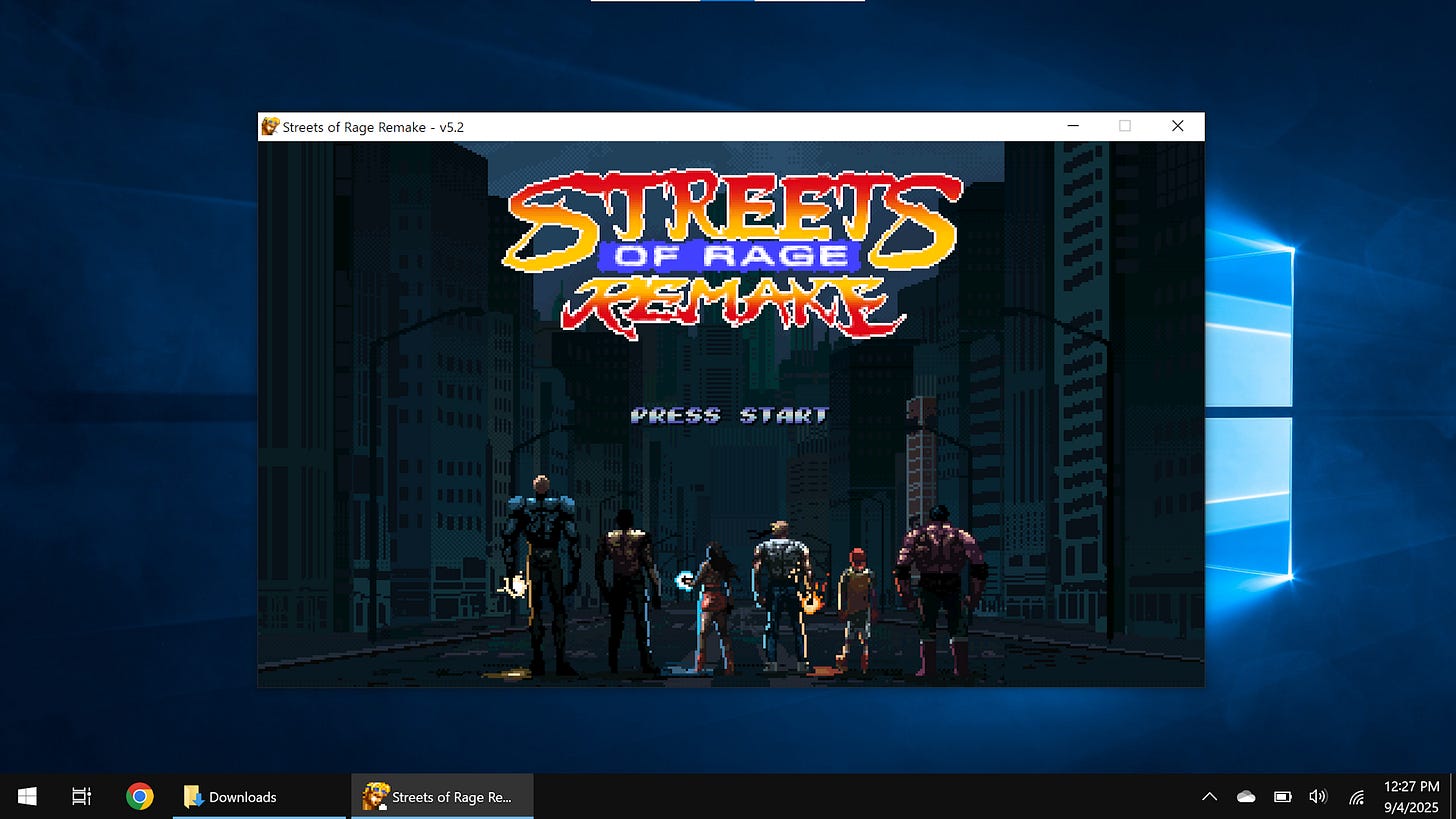Mute audio by clicking the speaker icon
The height and width of the screenshot is (819, 1456).
[x=1318, y=796]
